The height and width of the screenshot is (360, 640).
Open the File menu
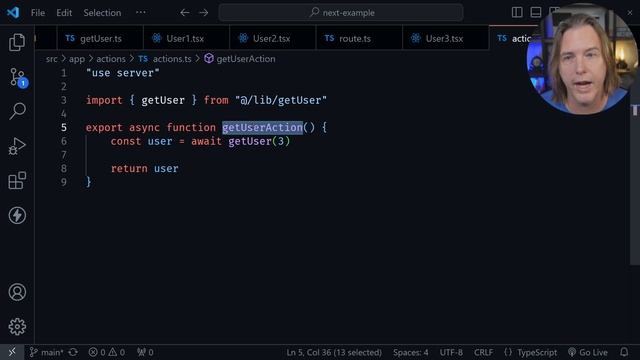(38, 13)
